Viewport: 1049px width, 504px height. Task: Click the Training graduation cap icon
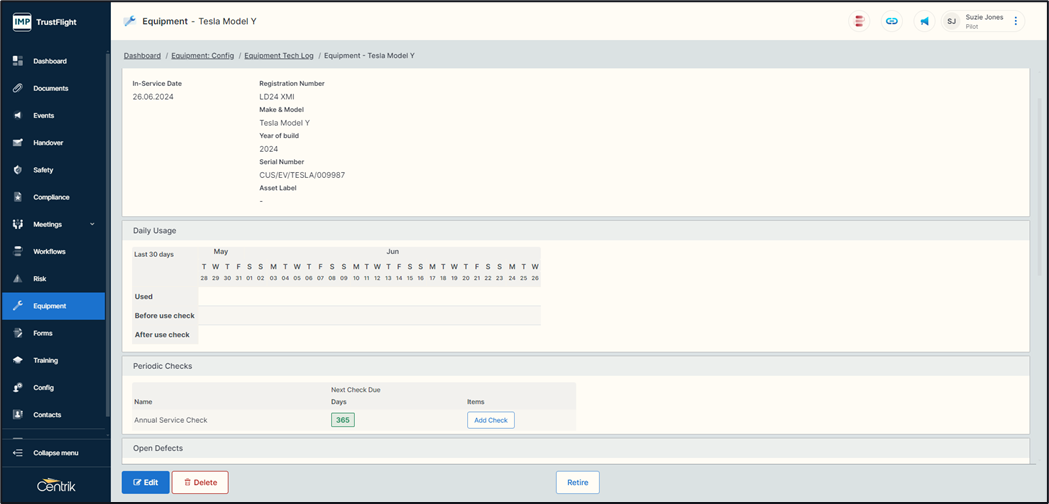pos(18,360)
